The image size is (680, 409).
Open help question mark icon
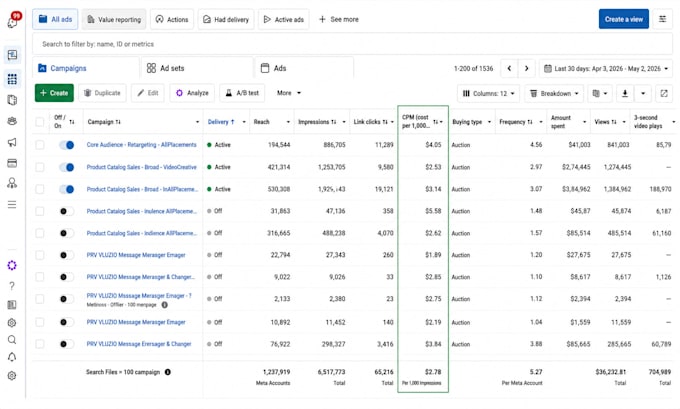click(x=12, y=286)
